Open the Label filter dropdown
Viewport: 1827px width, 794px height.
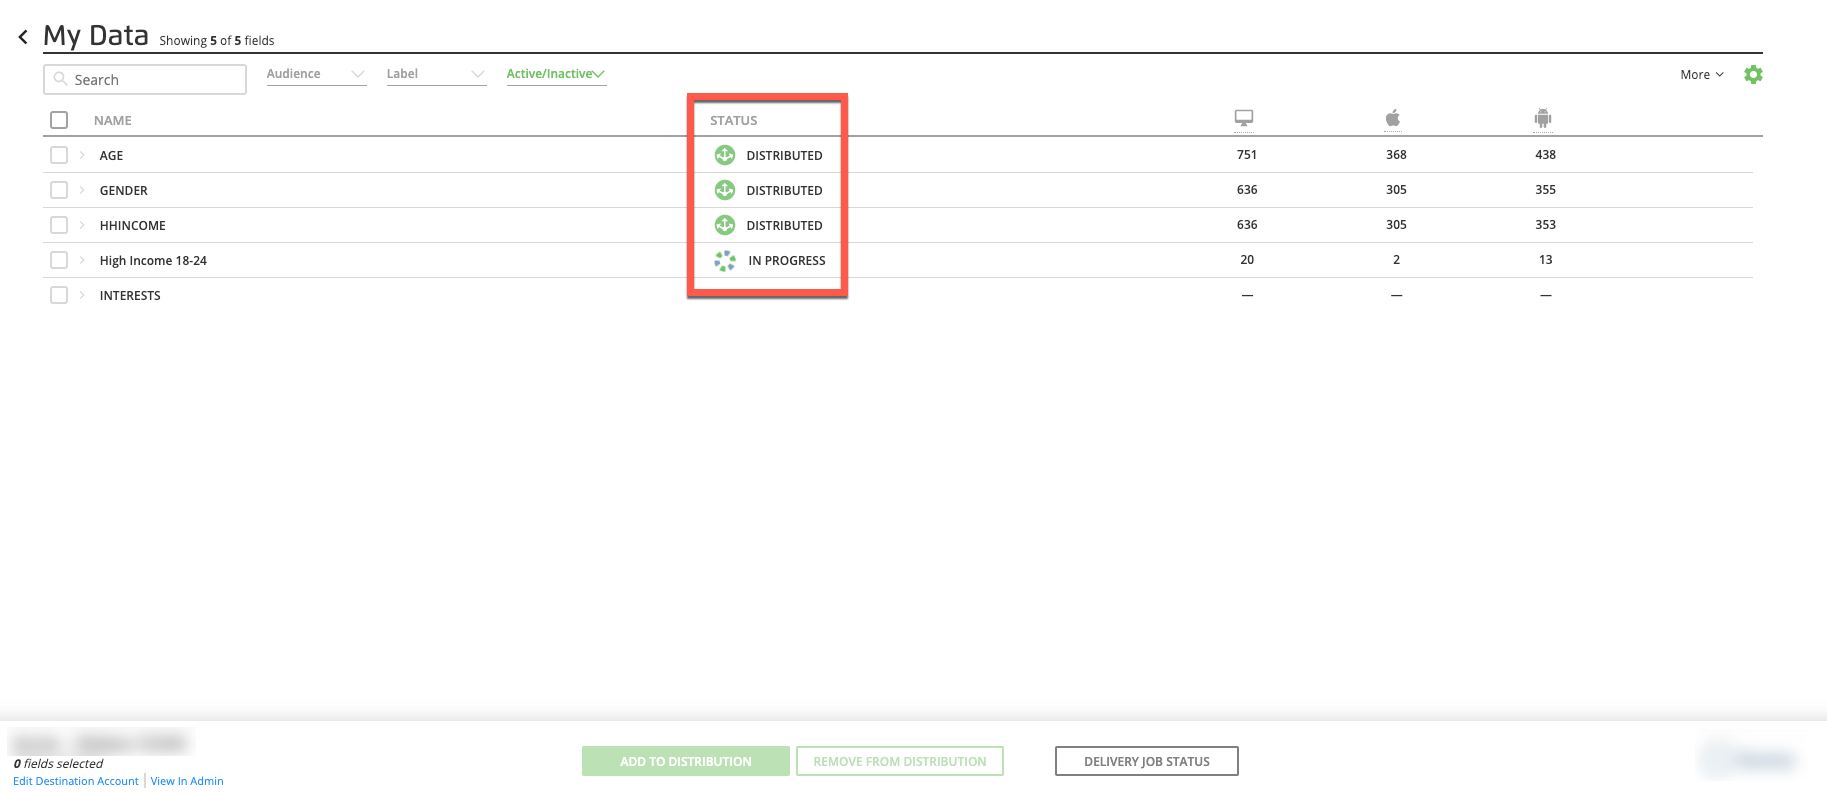point(435,74)
